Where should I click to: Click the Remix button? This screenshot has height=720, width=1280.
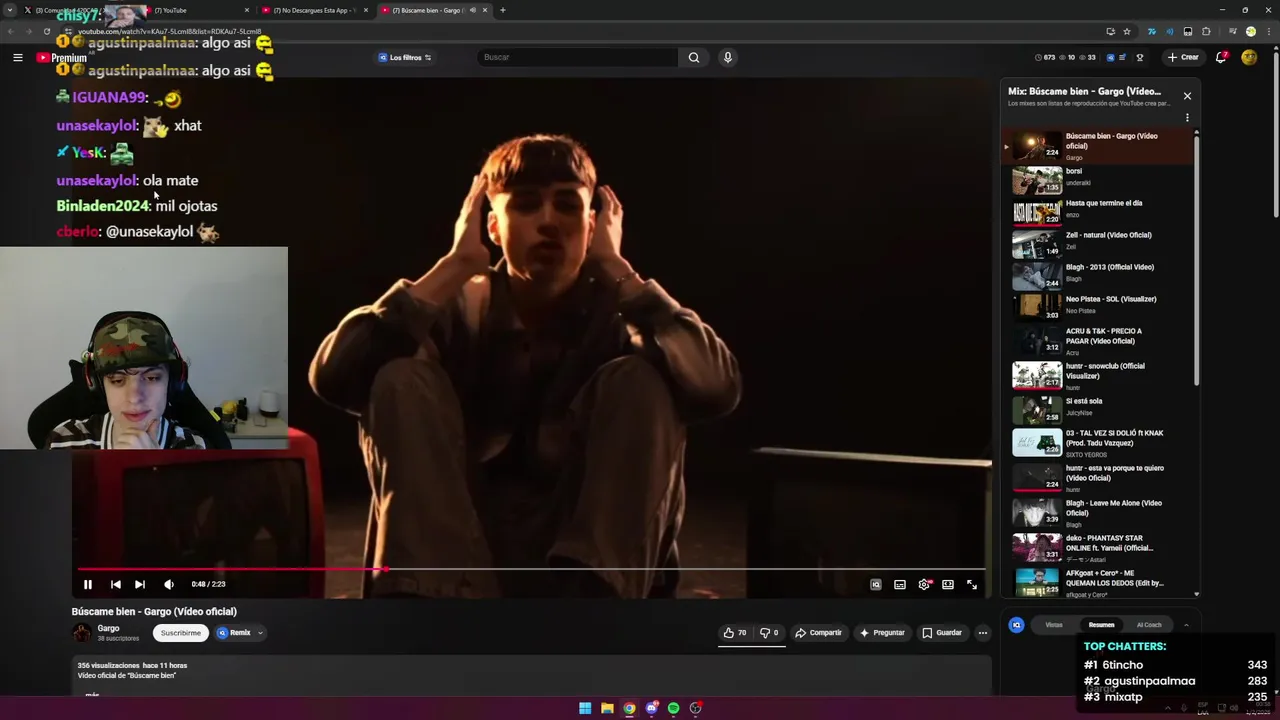(x=235, y=632)
